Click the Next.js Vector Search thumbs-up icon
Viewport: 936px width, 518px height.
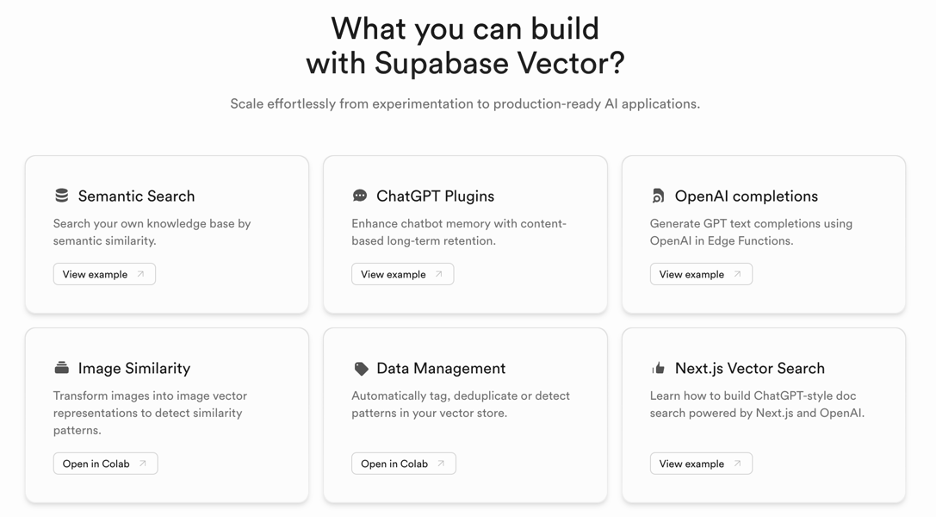658,369
